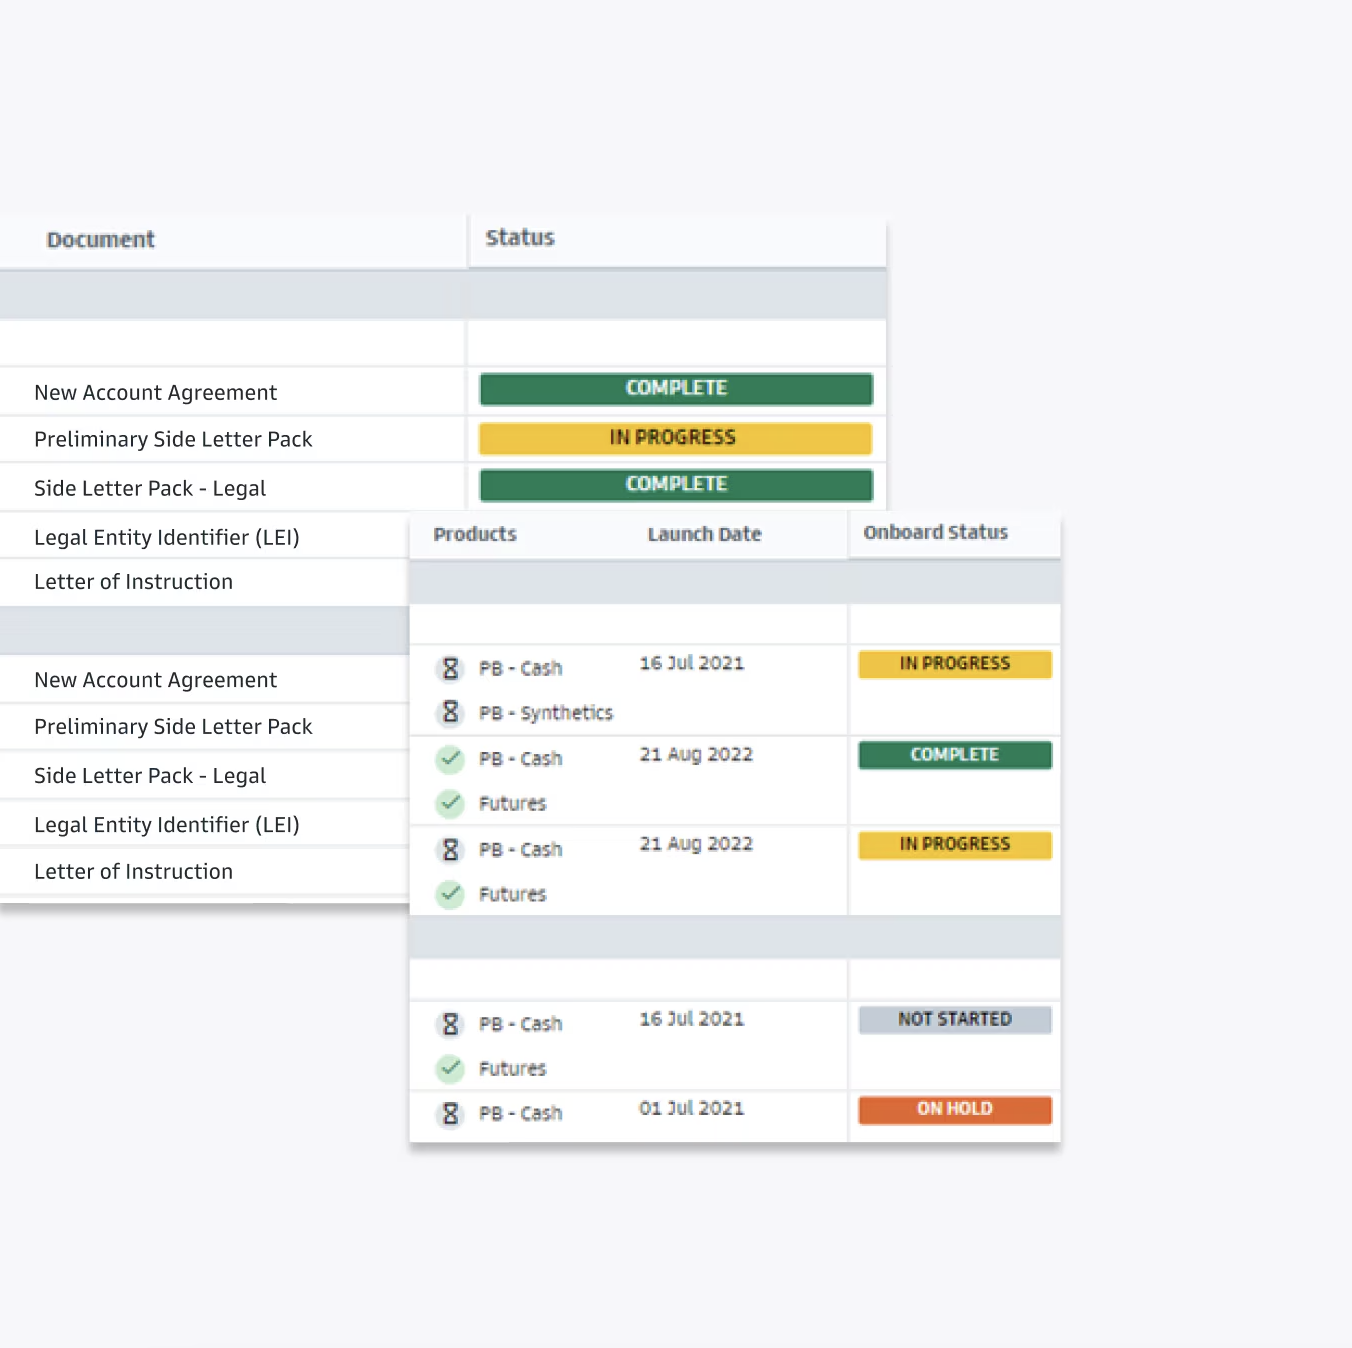1352x1348 pixels.
Task: Click the Futures label in the COMPLETE row
Action: [512, 803]
